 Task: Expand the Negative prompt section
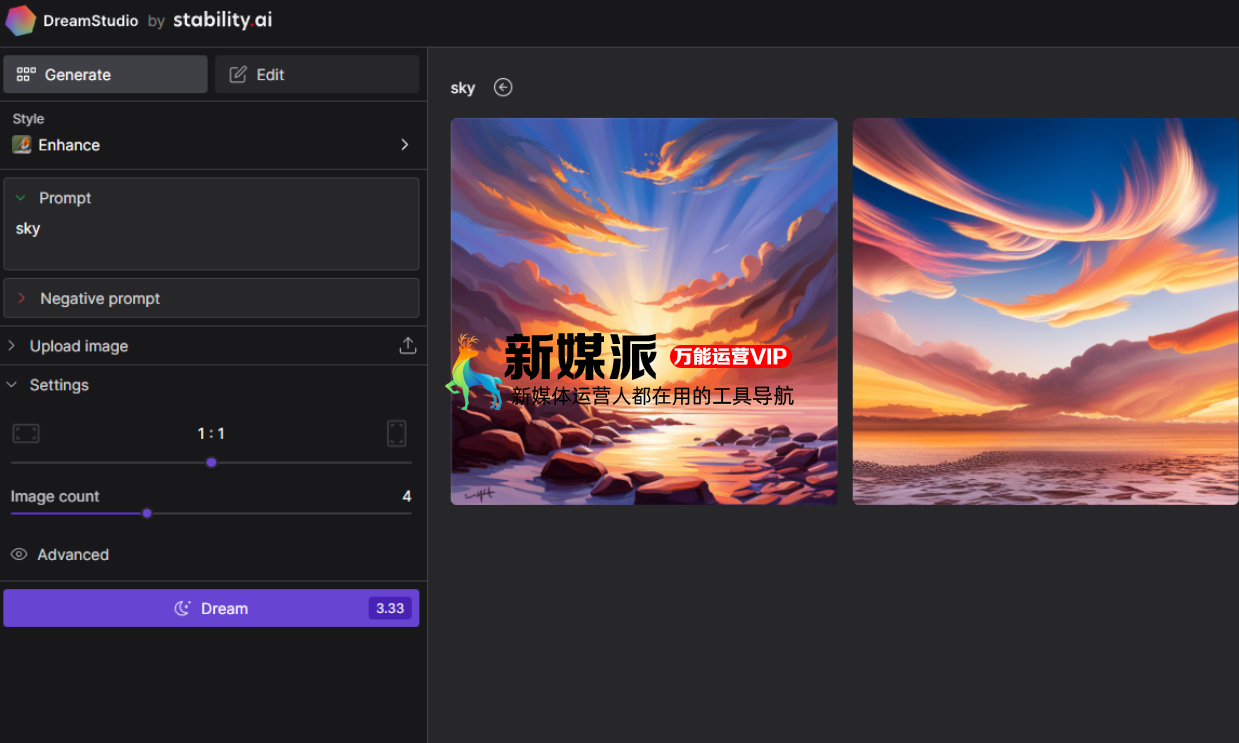tap(211, 298)
